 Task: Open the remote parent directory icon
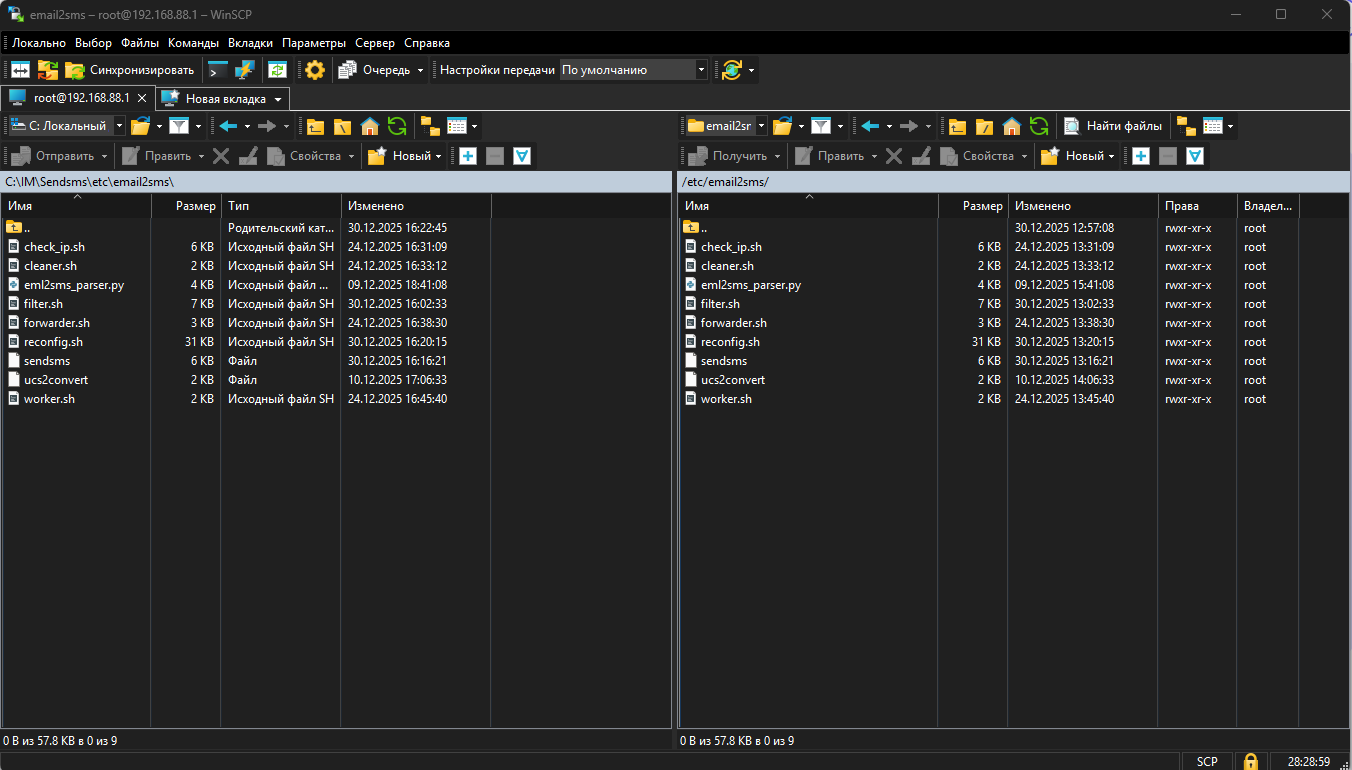958,126
